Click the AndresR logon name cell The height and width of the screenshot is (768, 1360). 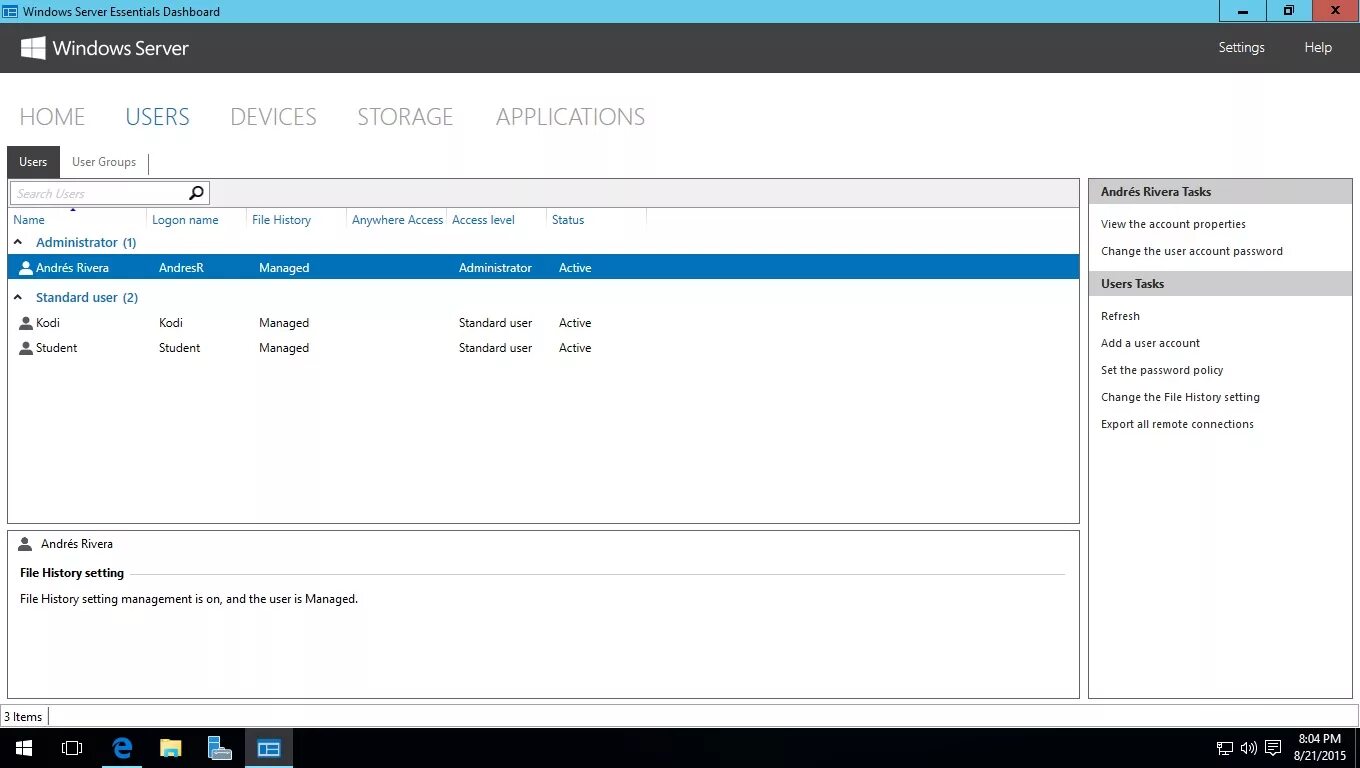[x=181, y=268]
